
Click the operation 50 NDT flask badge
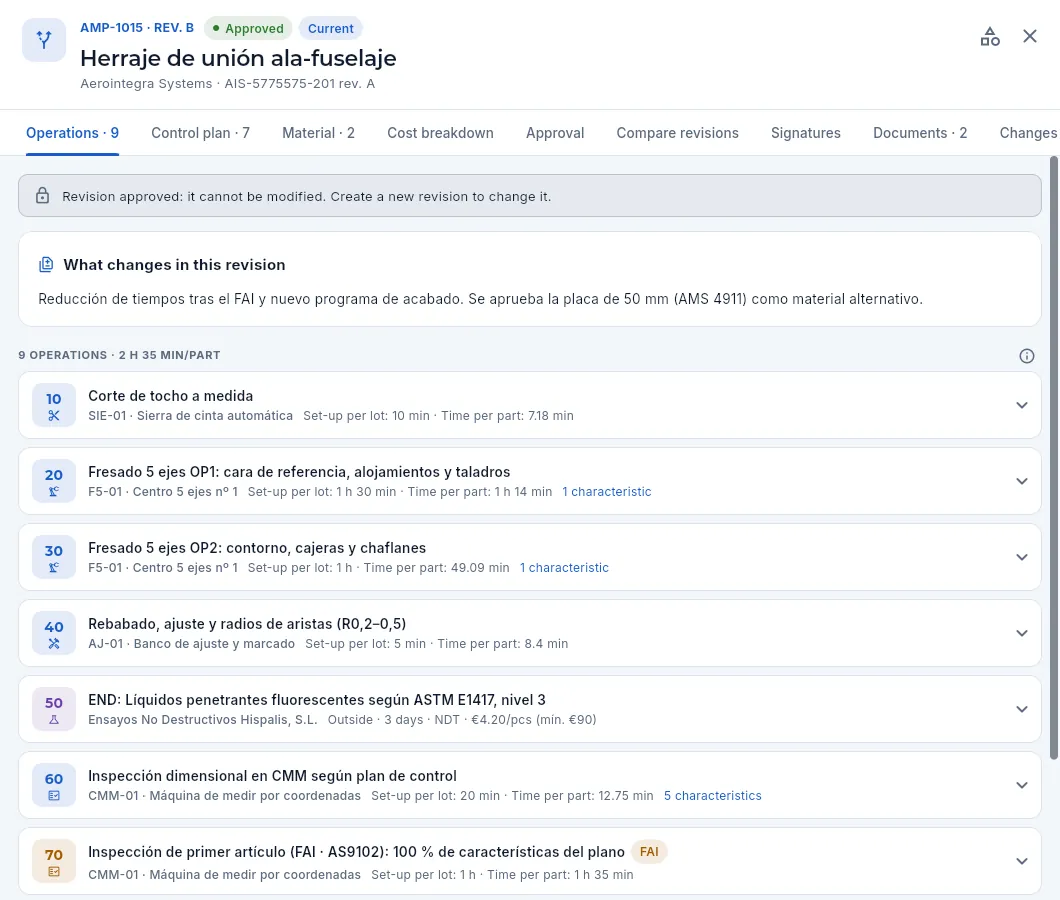[54, 710]
